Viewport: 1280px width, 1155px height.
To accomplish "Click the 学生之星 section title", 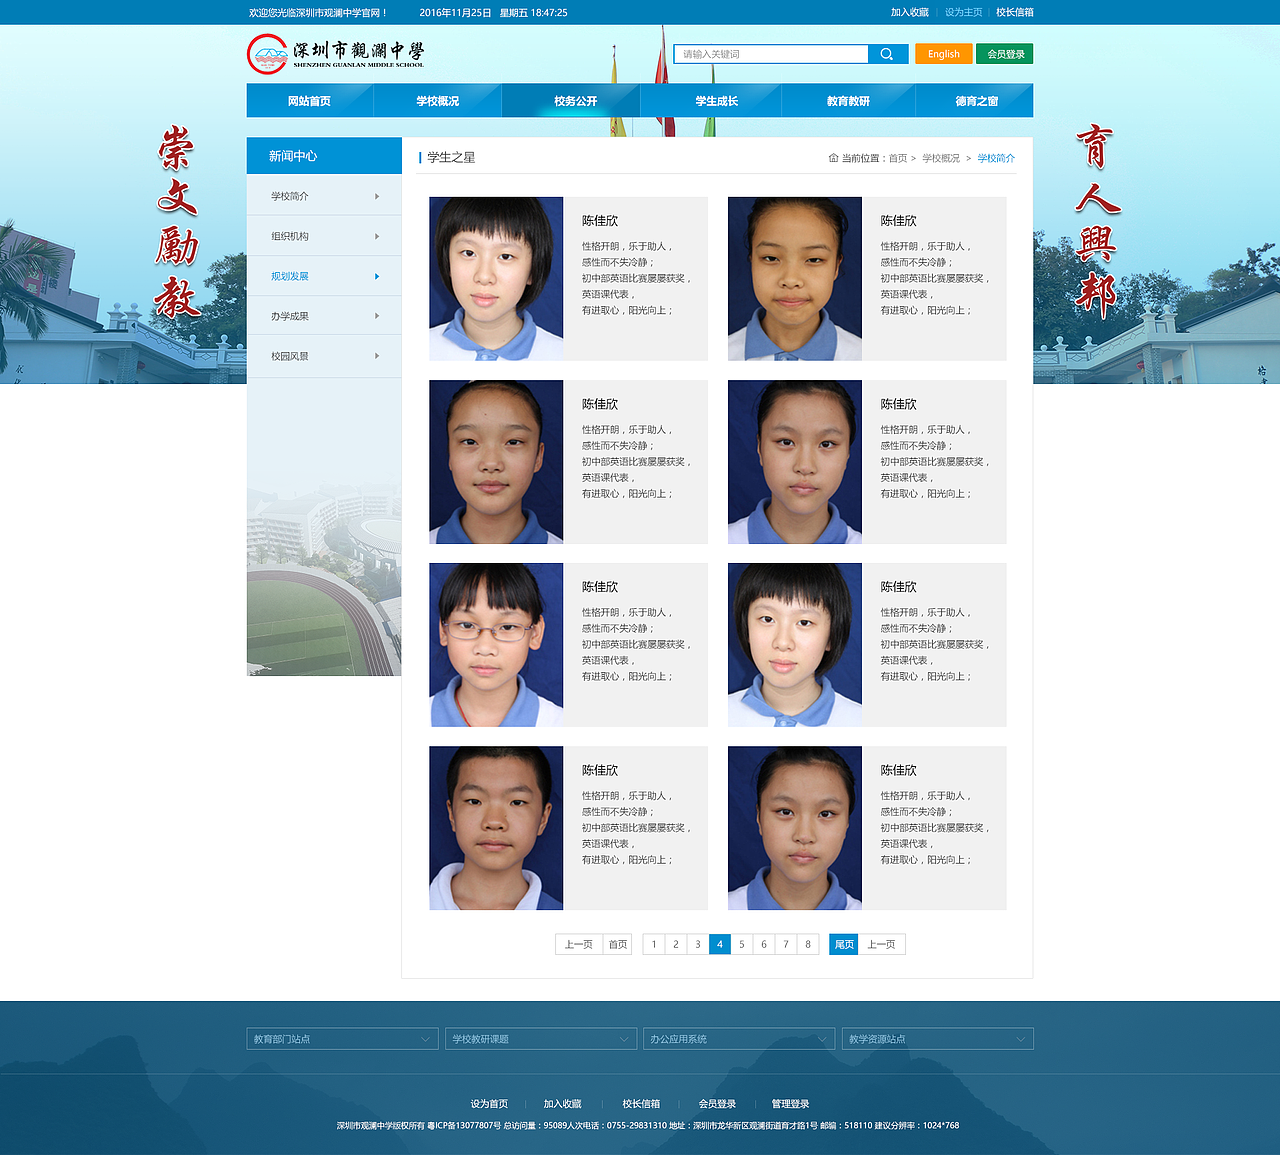I will (451, 157).
